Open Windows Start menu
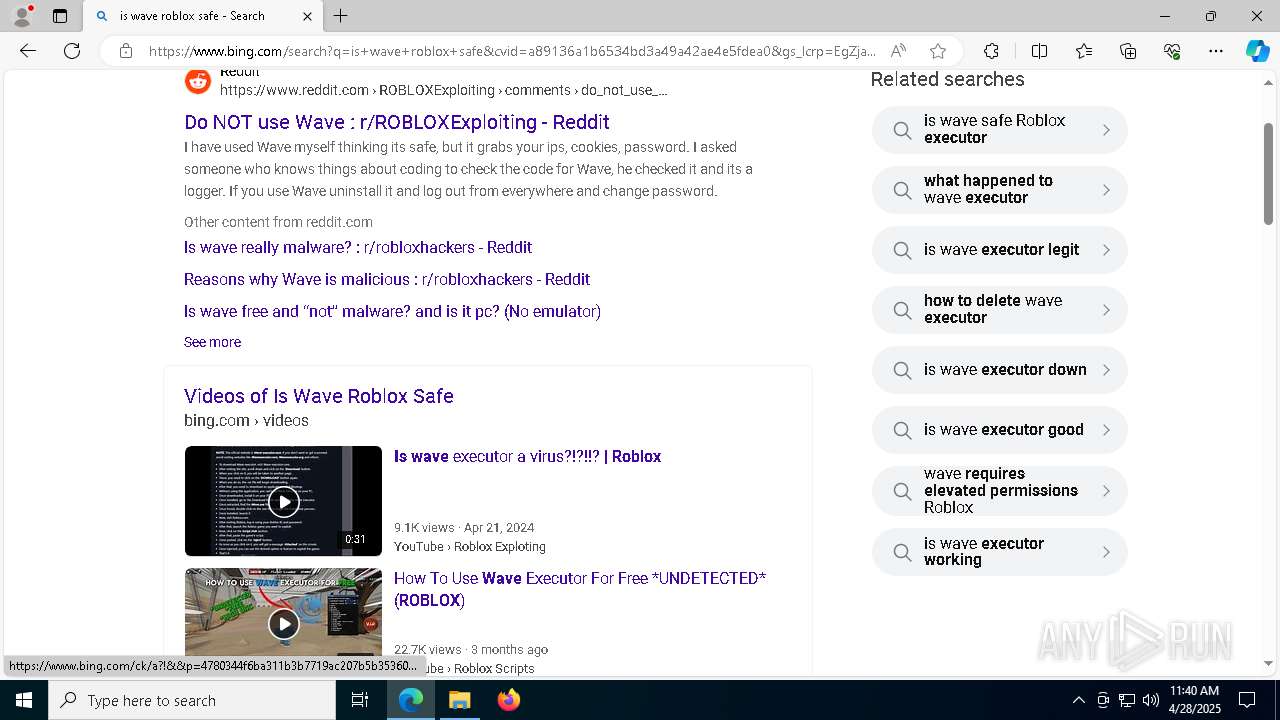1280x720 pixels. (24, 700)
